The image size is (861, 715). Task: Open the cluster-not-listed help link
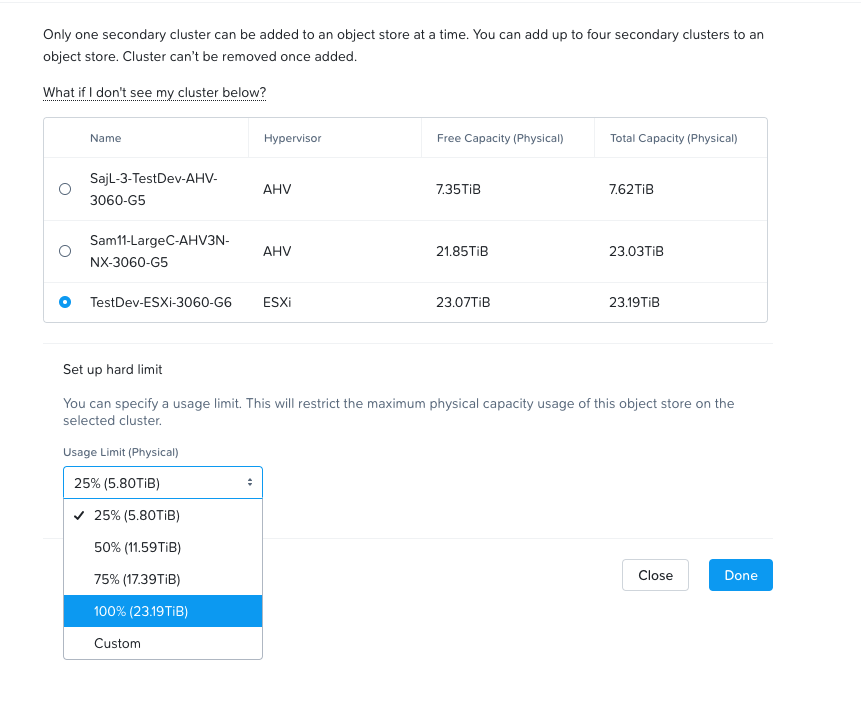154,93
